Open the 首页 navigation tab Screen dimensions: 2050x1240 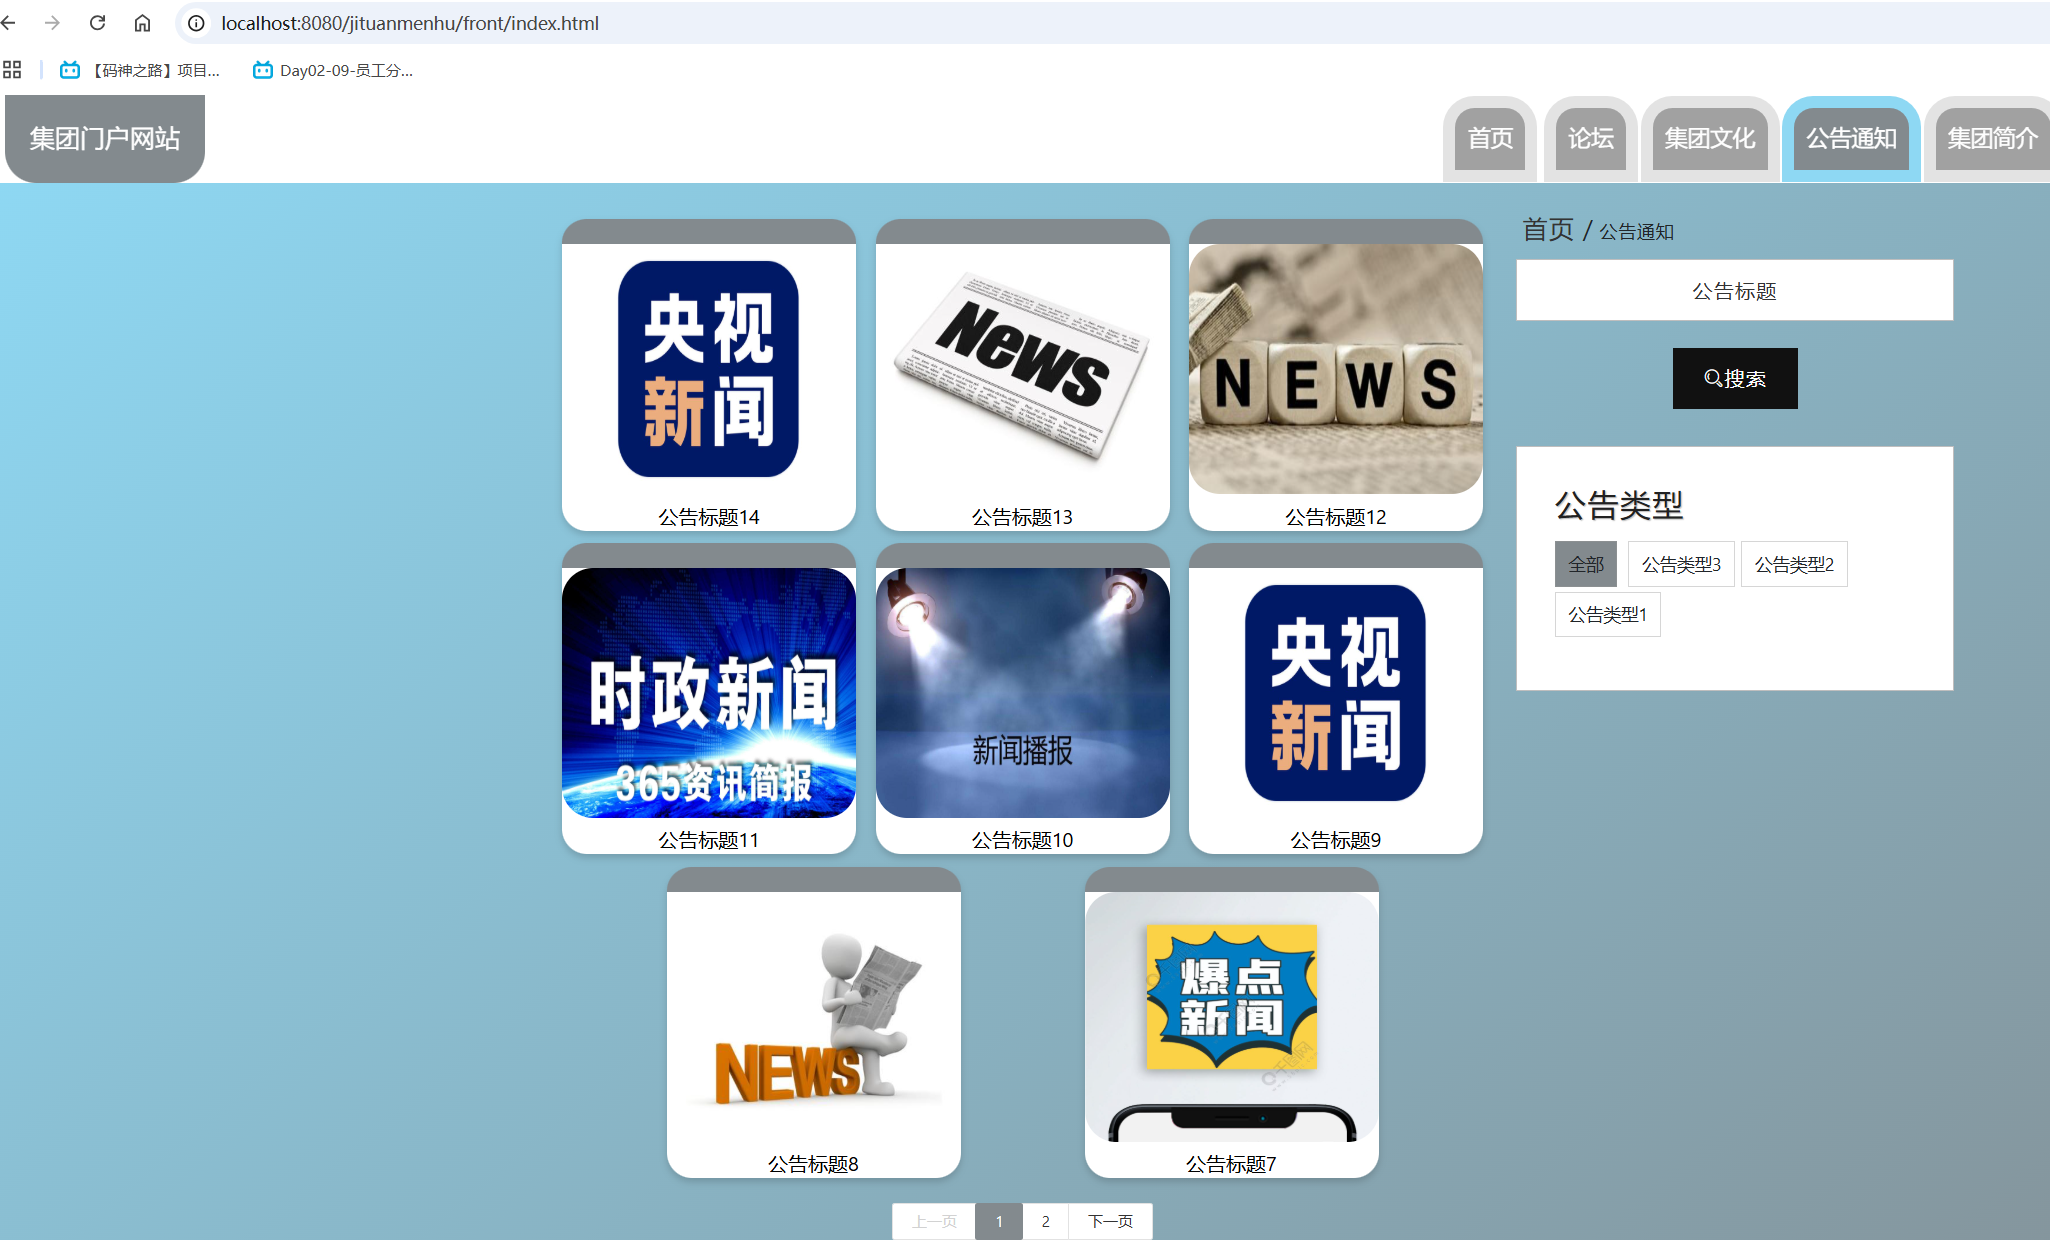[x=1490, y=139]
